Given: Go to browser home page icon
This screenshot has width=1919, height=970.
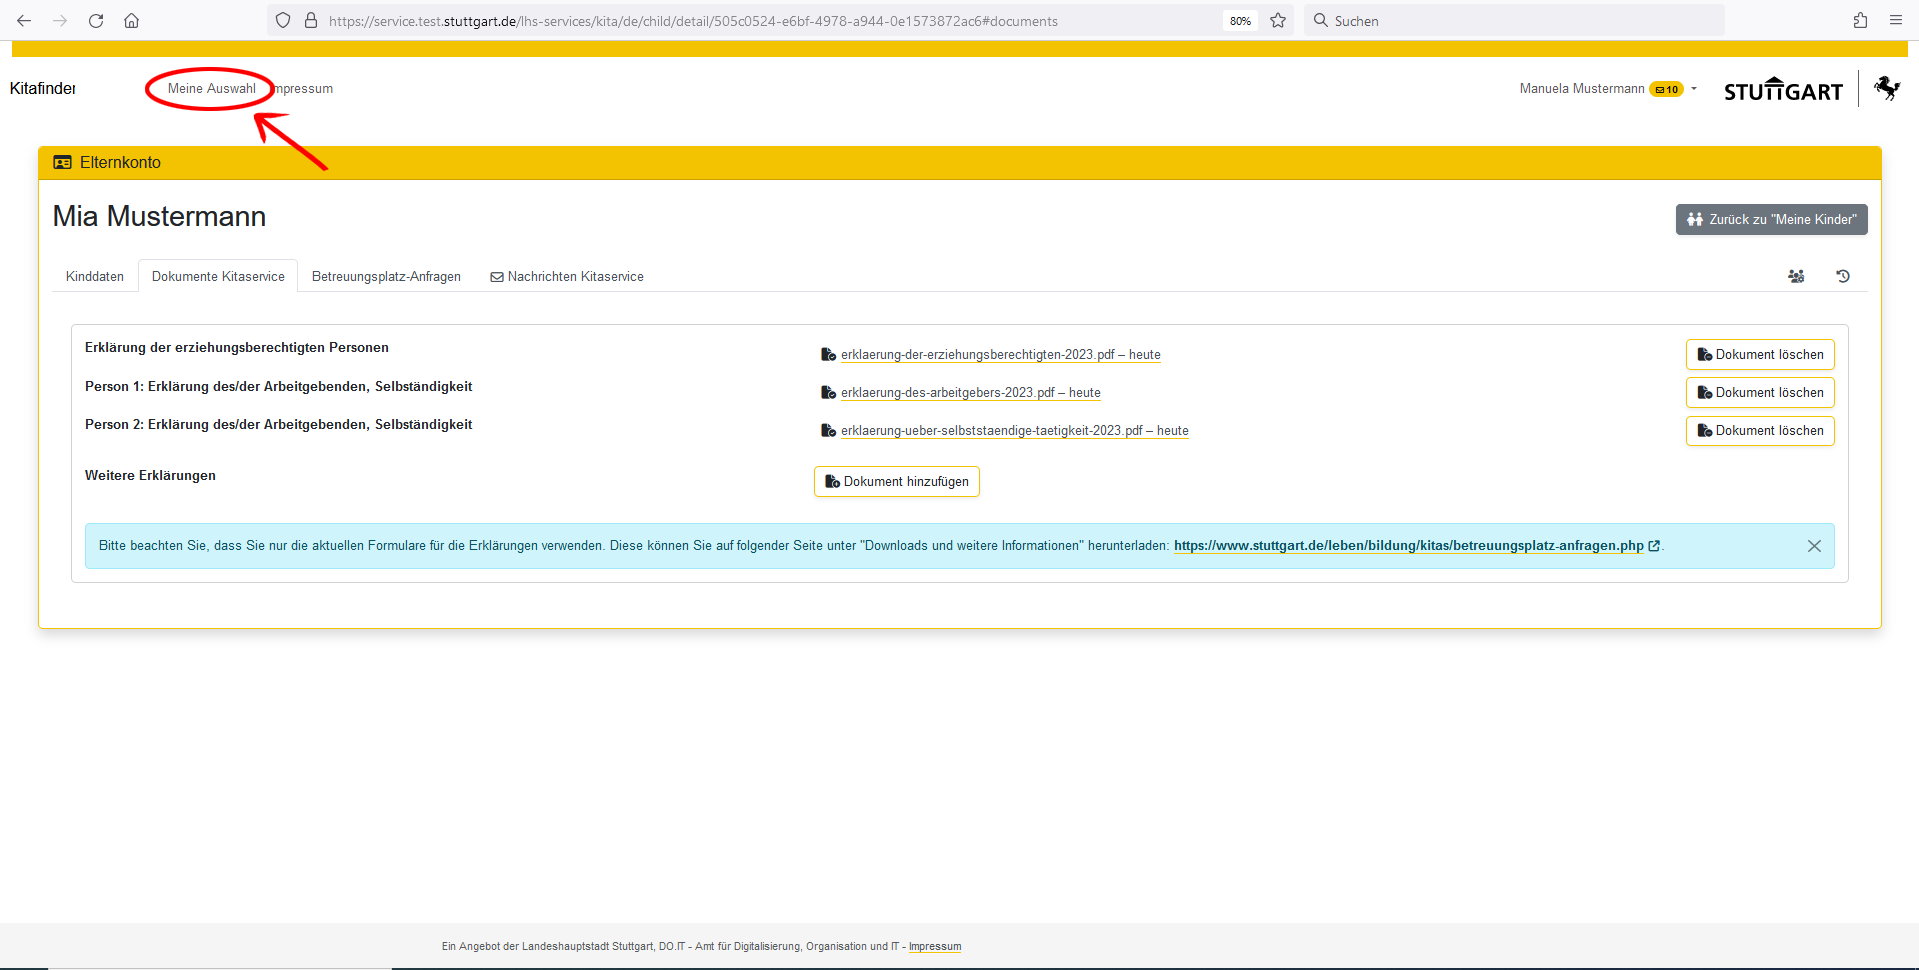Looking at the screenshot, I should [x=131, y=20].
